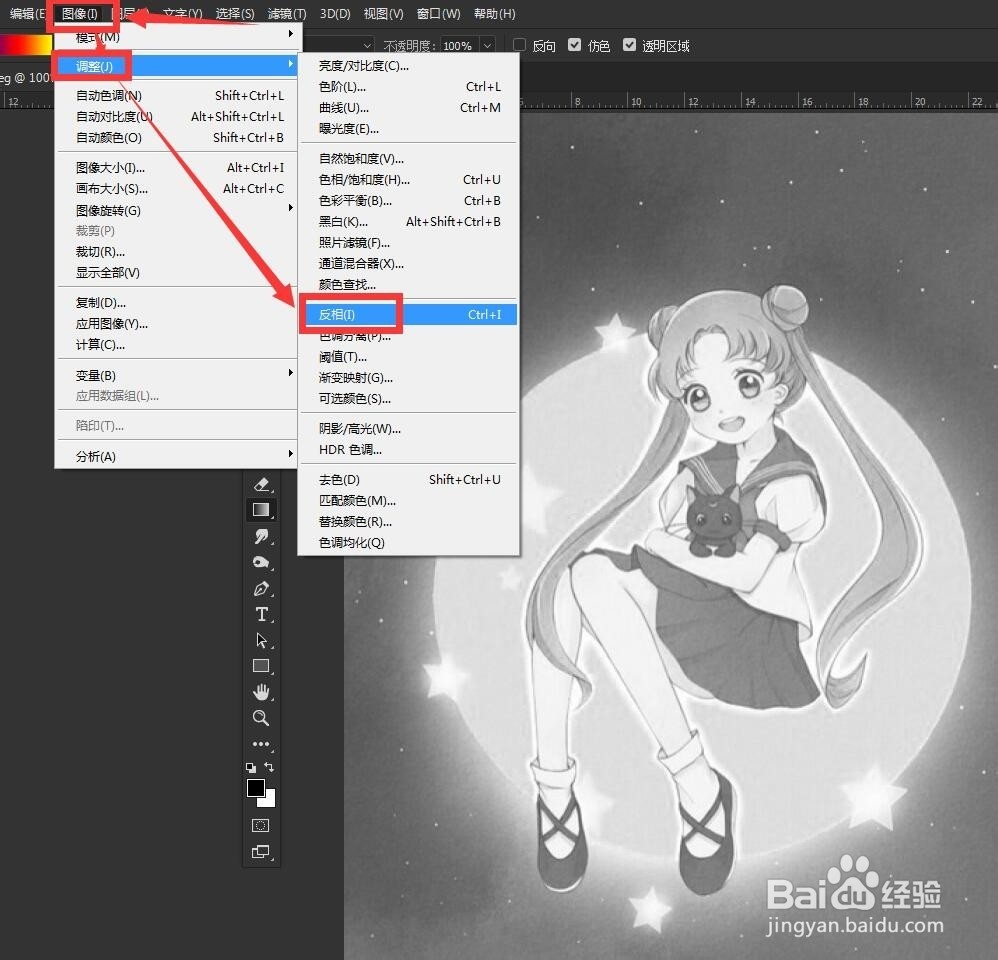
Task: Open the 图像(I) menu
Action: pos(80,13)
